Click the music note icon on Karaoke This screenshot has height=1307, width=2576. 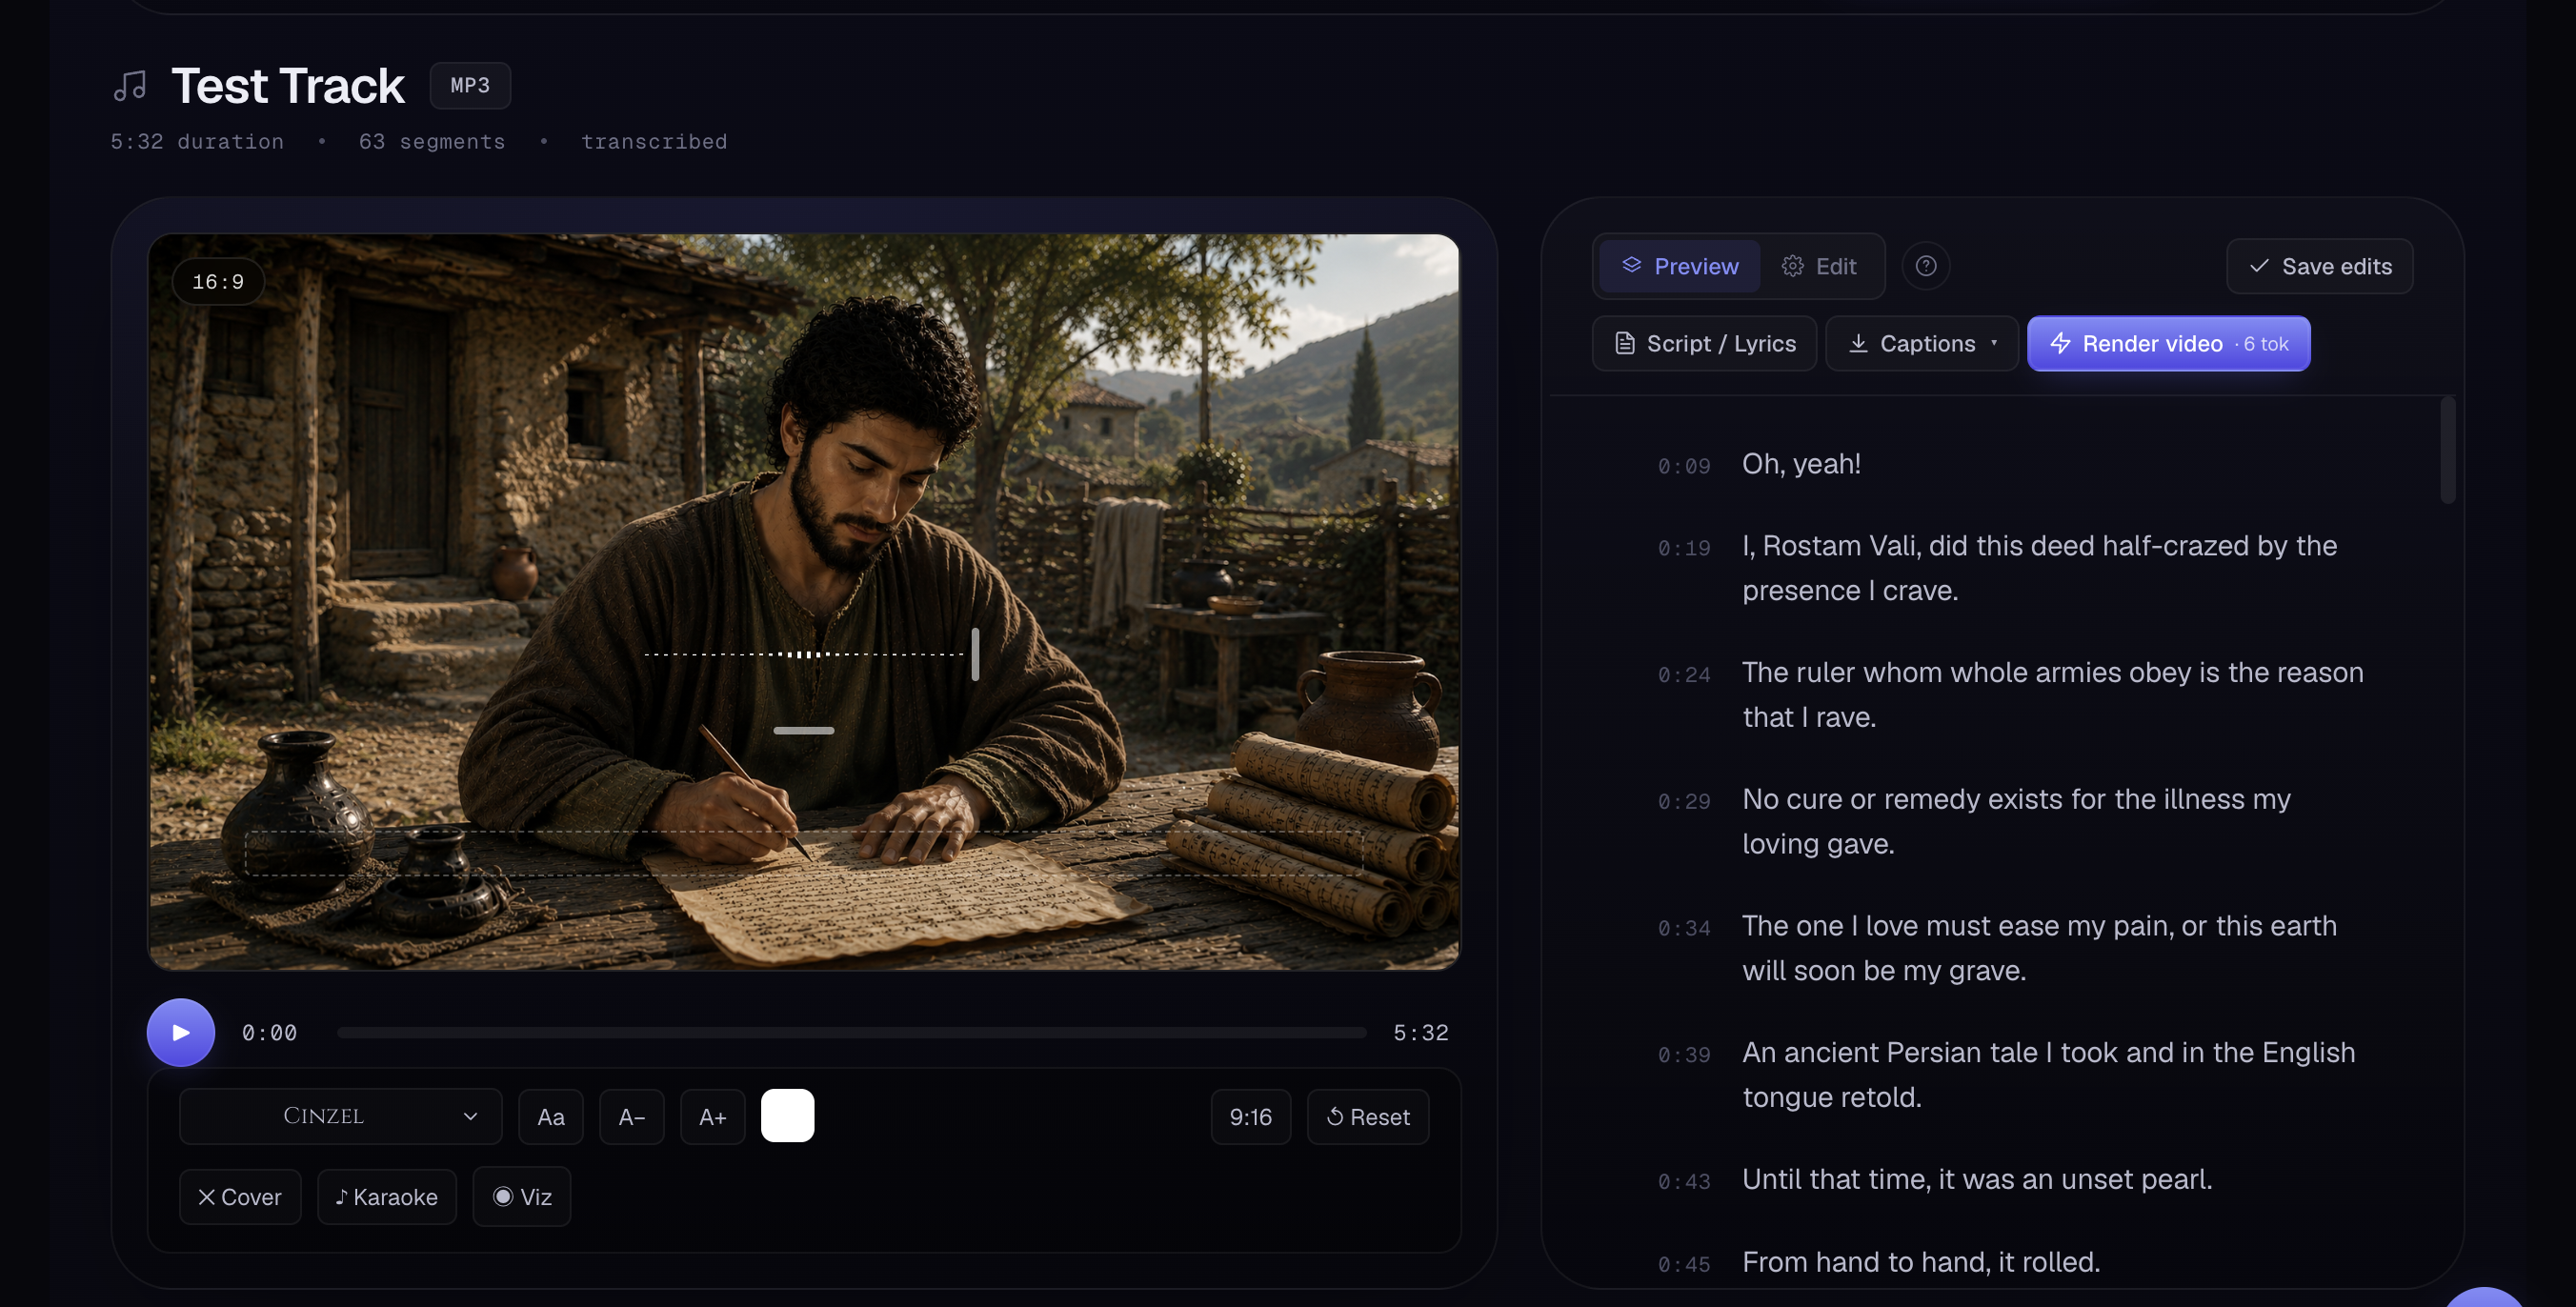[342, 1197]
